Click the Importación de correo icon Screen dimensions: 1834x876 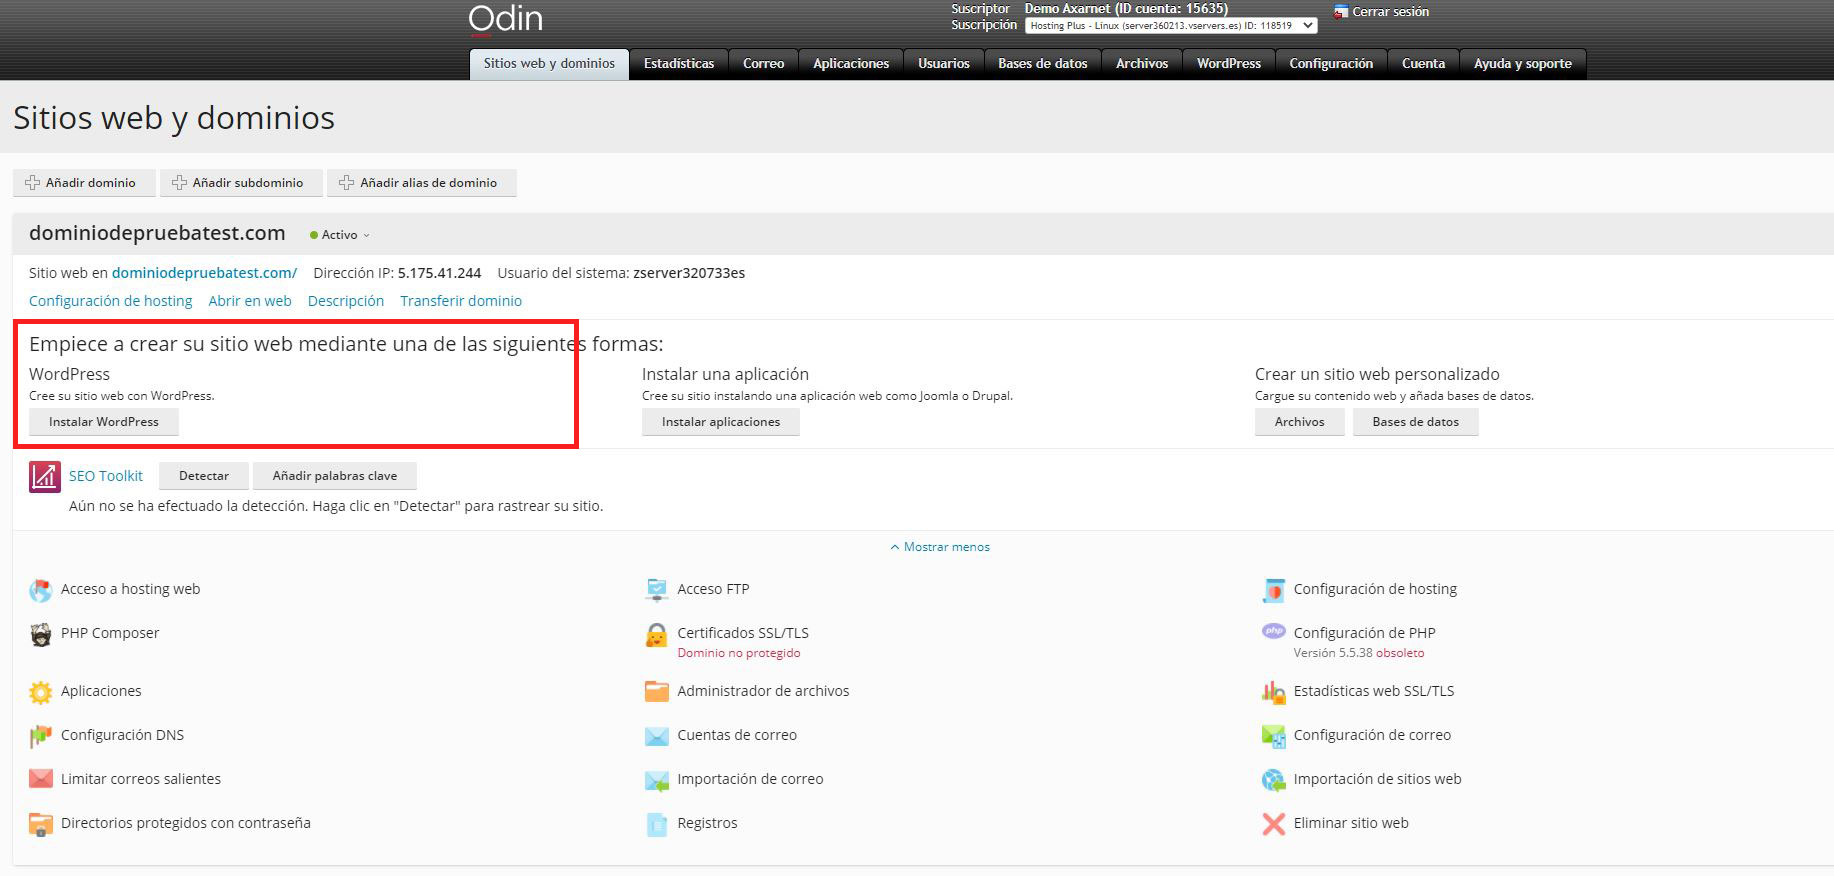656,780
